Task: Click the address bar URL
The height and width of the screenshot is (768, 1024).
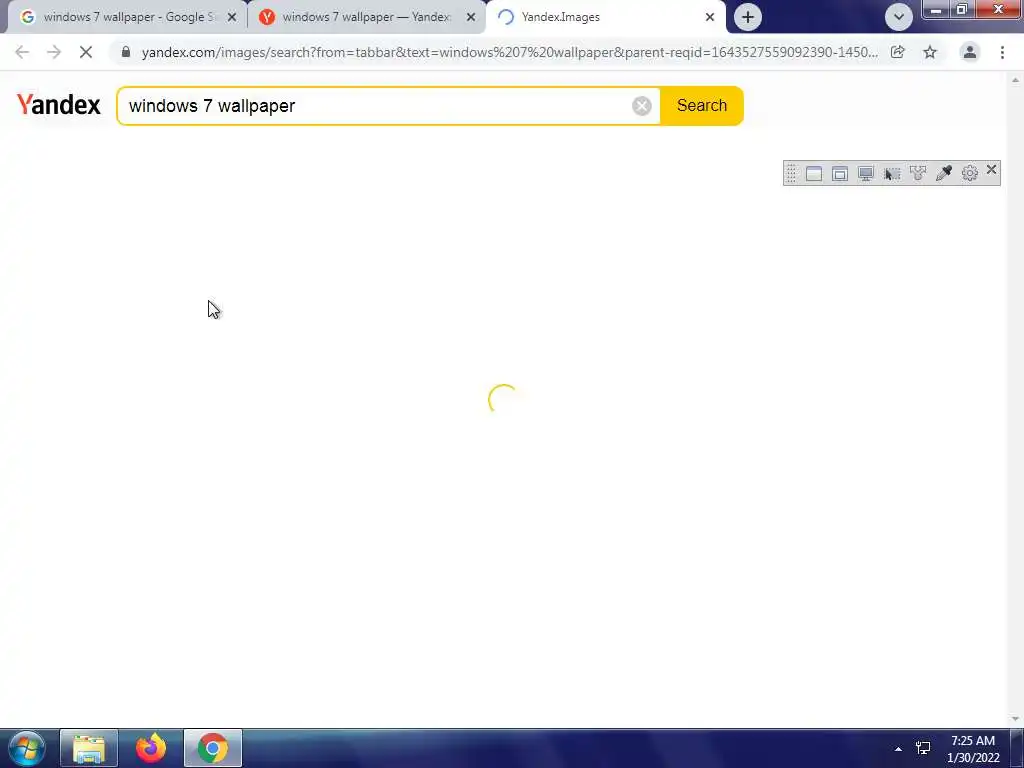Action: [x=509, y=52]
